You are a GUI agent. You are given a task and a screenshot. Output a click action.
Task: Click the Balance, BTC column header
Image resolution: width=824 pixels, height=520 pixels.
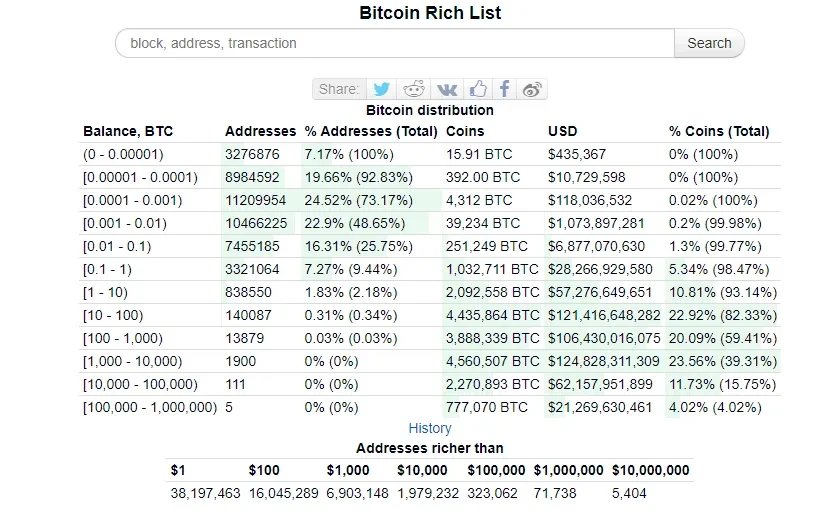(x=128, y=131)
